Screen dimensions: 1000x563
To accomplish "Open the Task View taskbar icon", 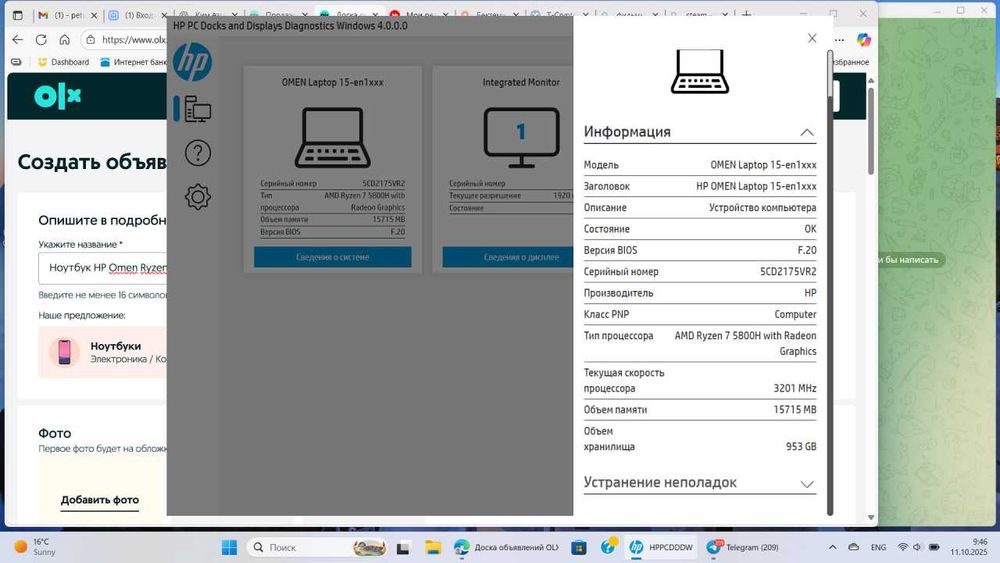I will (402, 548).
